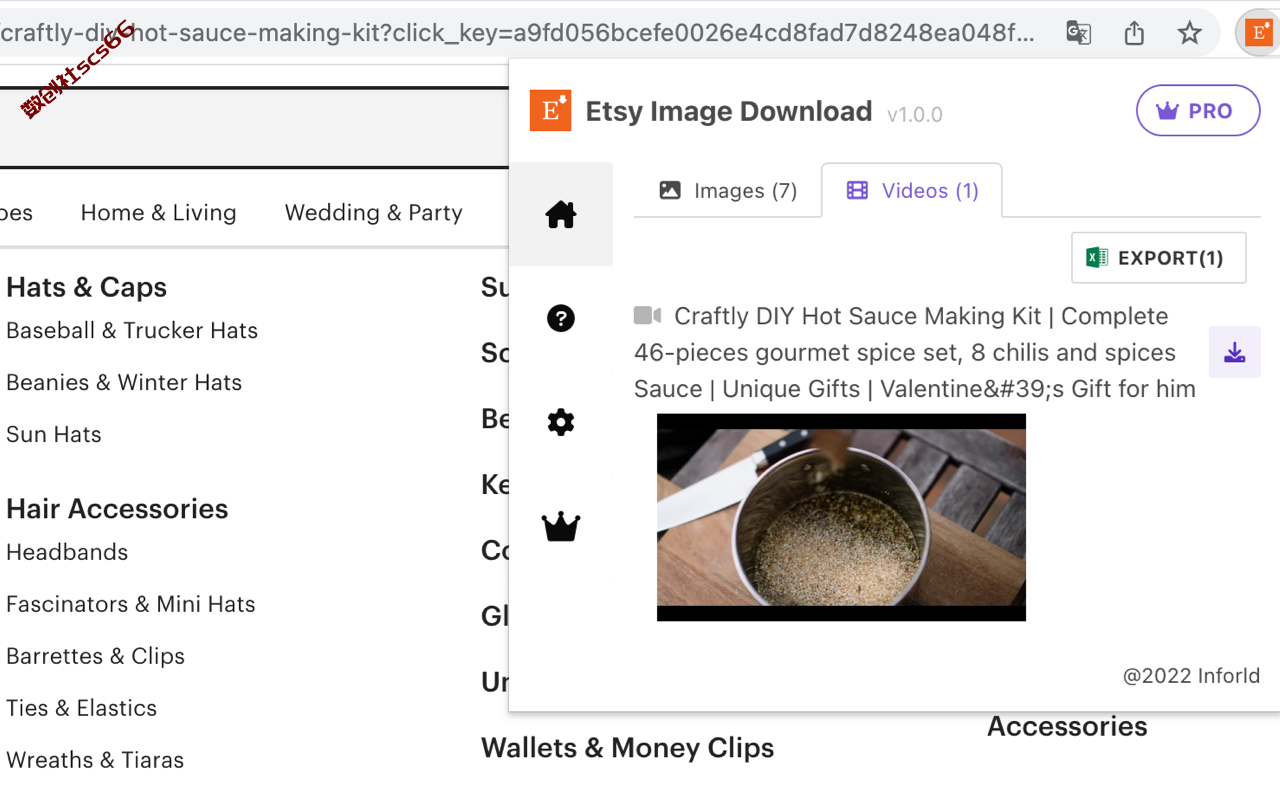1280x800 pixels.
Task: Select the Videos (1) tab
Action: (x=912, y=191)
